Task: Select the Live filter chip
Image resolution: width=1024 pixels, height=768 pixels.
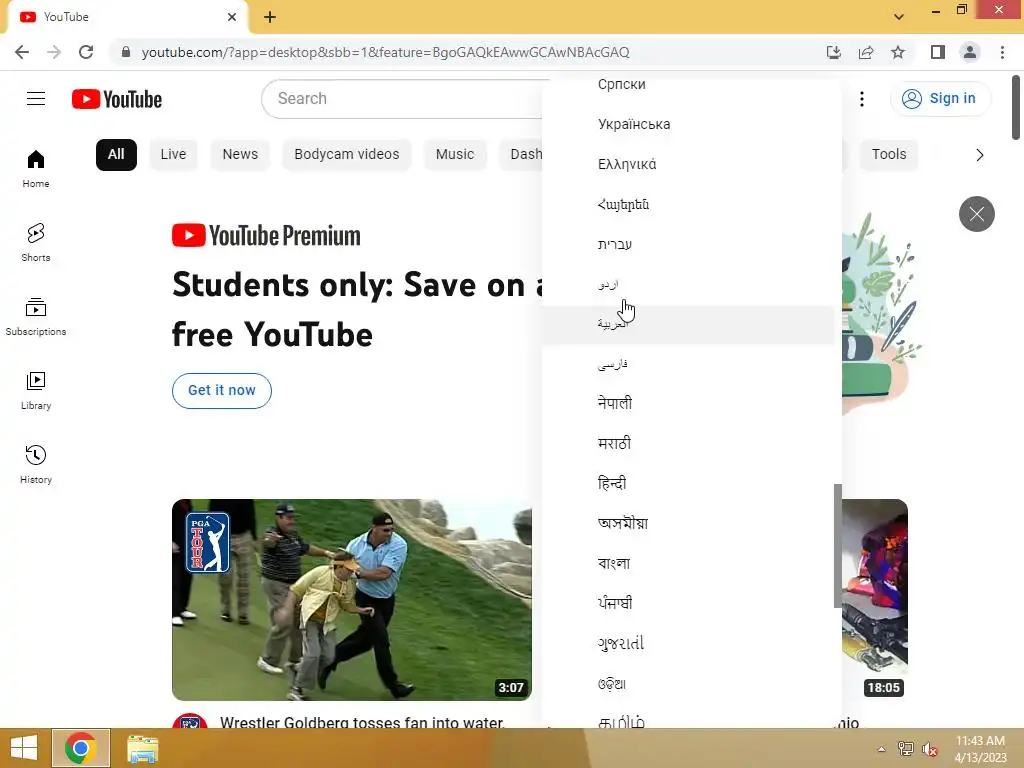Action: tap(173, 155)
